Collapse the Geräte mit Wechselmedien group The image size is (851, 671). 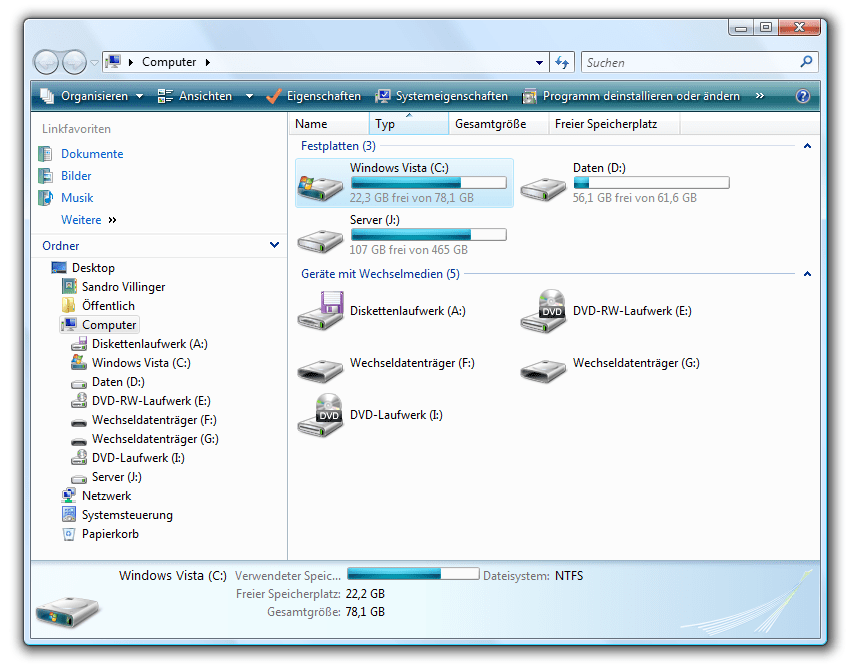pos(807,274)
